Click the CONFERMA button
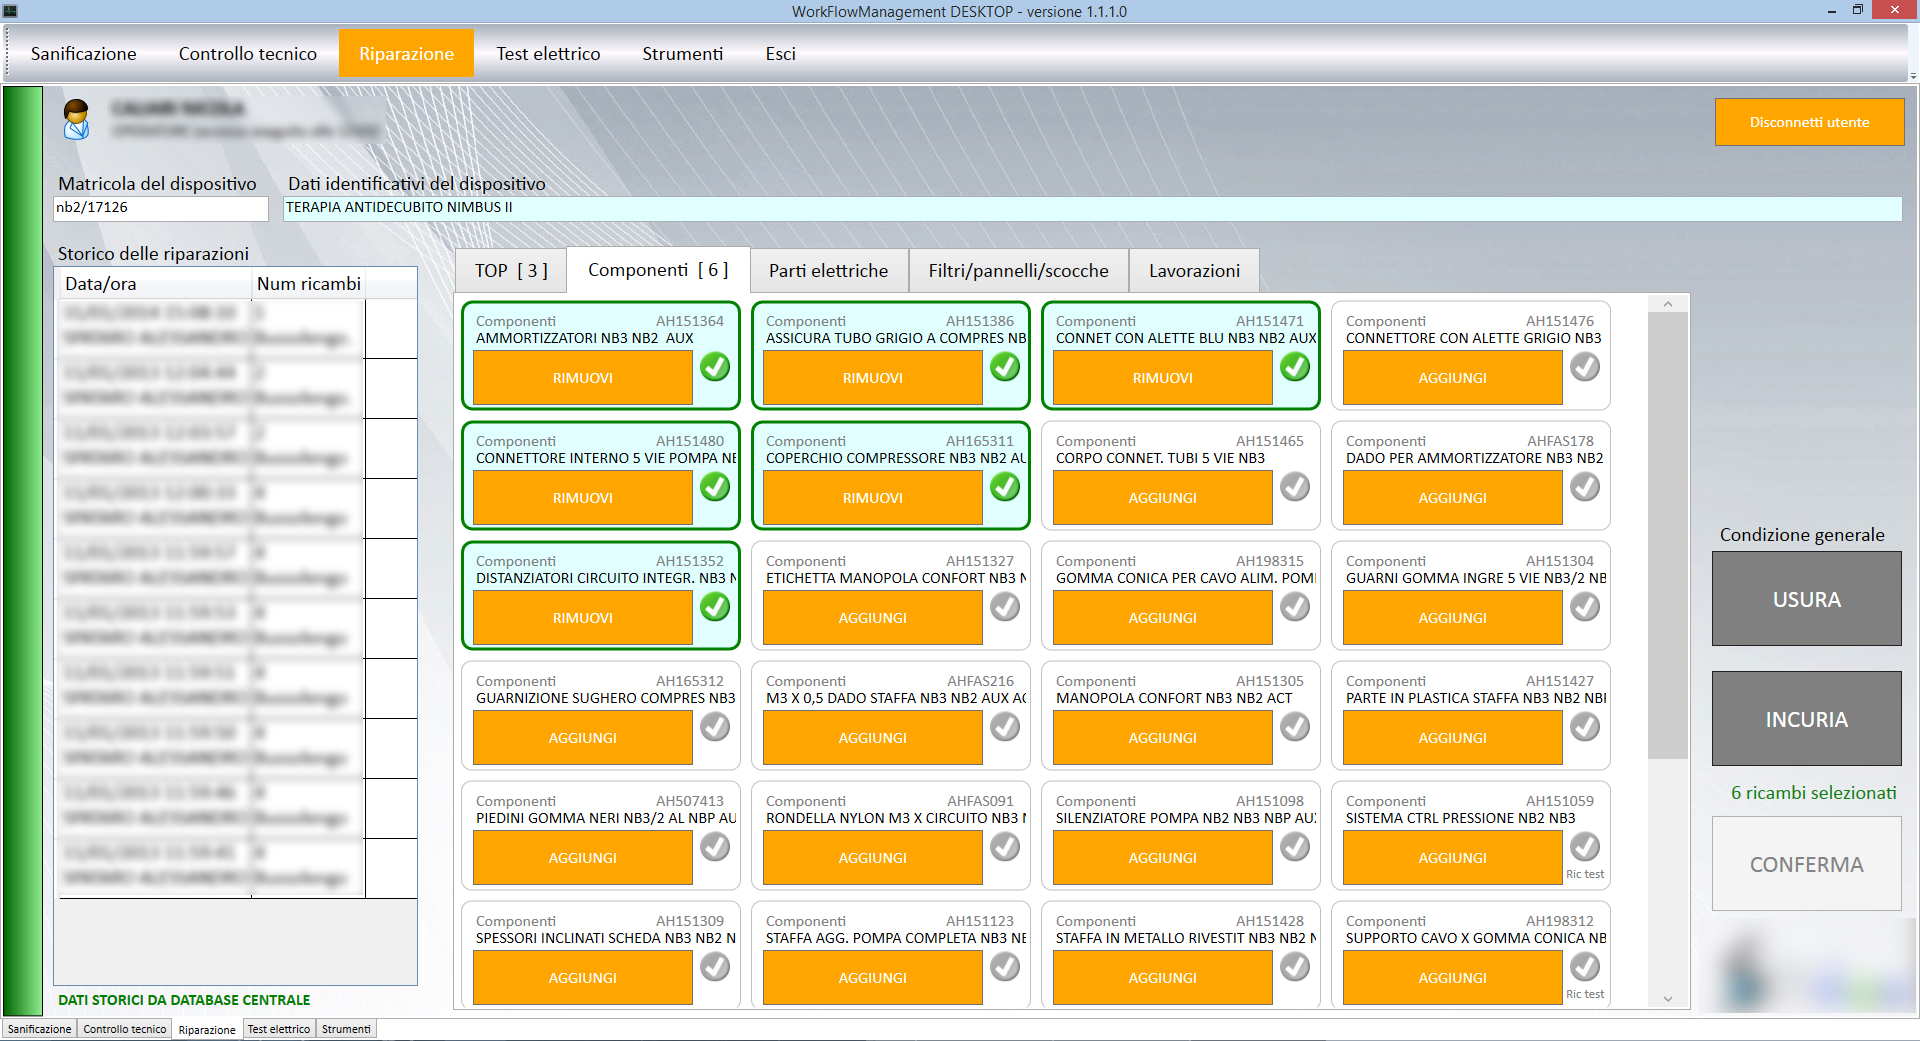The height and width of the screenshot is (1041, 1920). (1807, 864)
